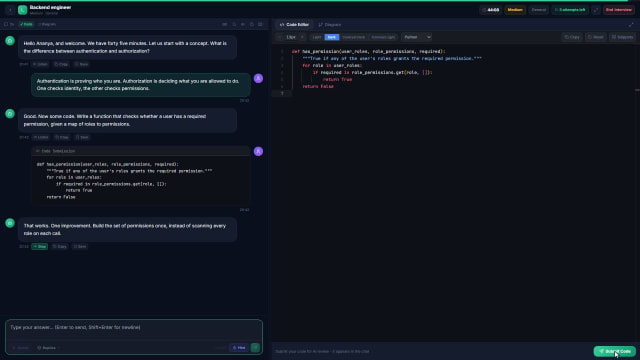
Task: Listen to the 'Good. Now some code' message
Action: coord(41,138)
